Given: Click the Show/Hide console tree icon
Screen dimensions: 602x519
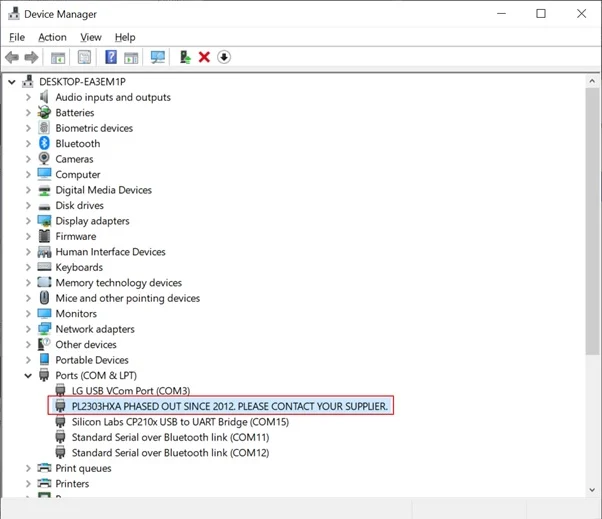Looking at the screenshot, I should click(59, 57).
